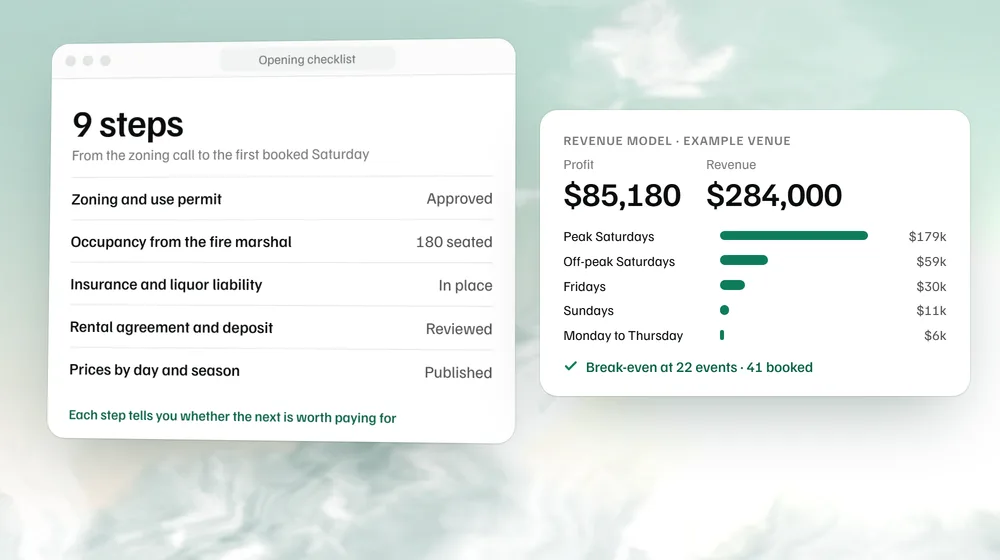
Task: Click the 'Profit' label
Action: click(578, 165)
